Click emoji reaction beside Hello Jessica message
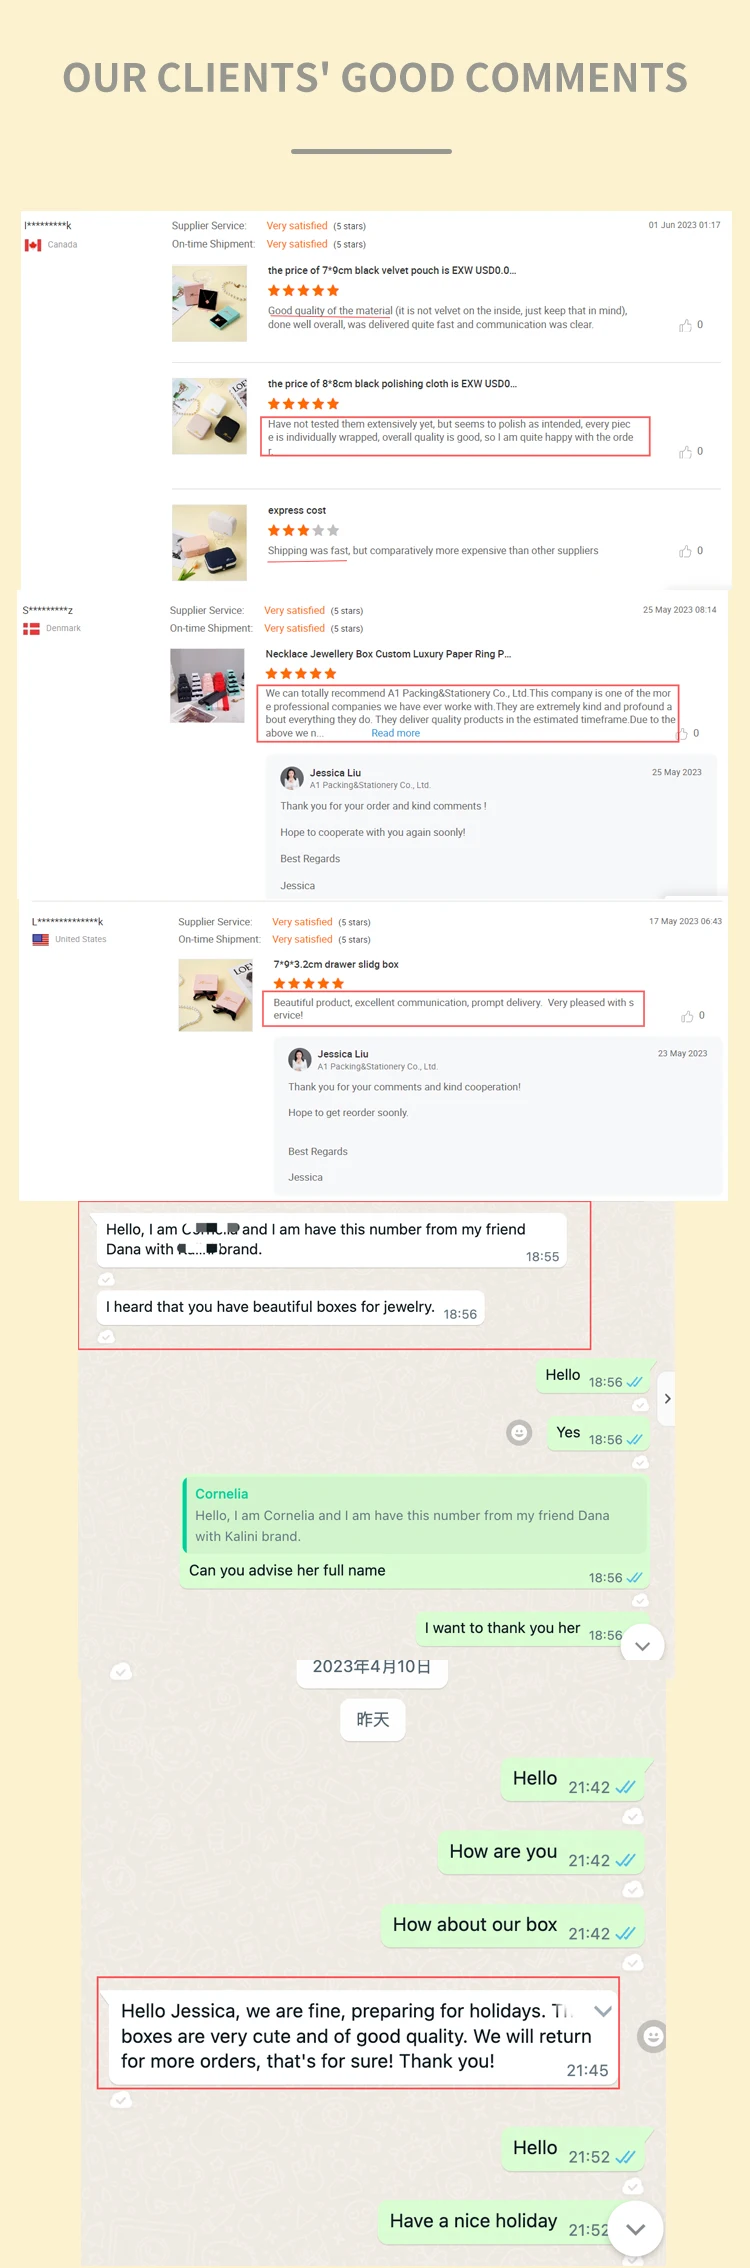This screenshot has width=750, height=2268. tap(653, 2036)
